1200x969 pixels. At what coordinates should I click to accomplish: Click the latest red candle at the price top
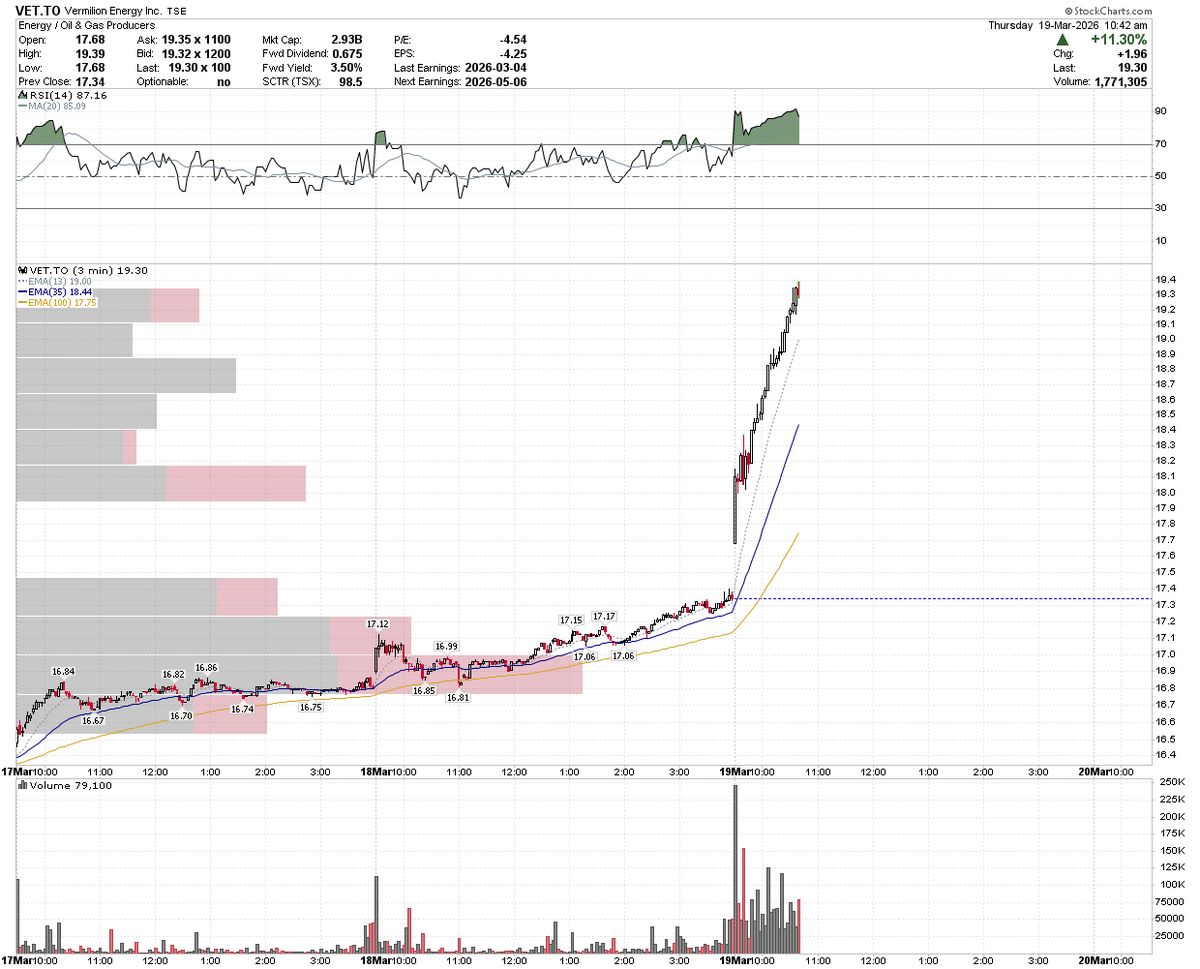click(798, 289)
